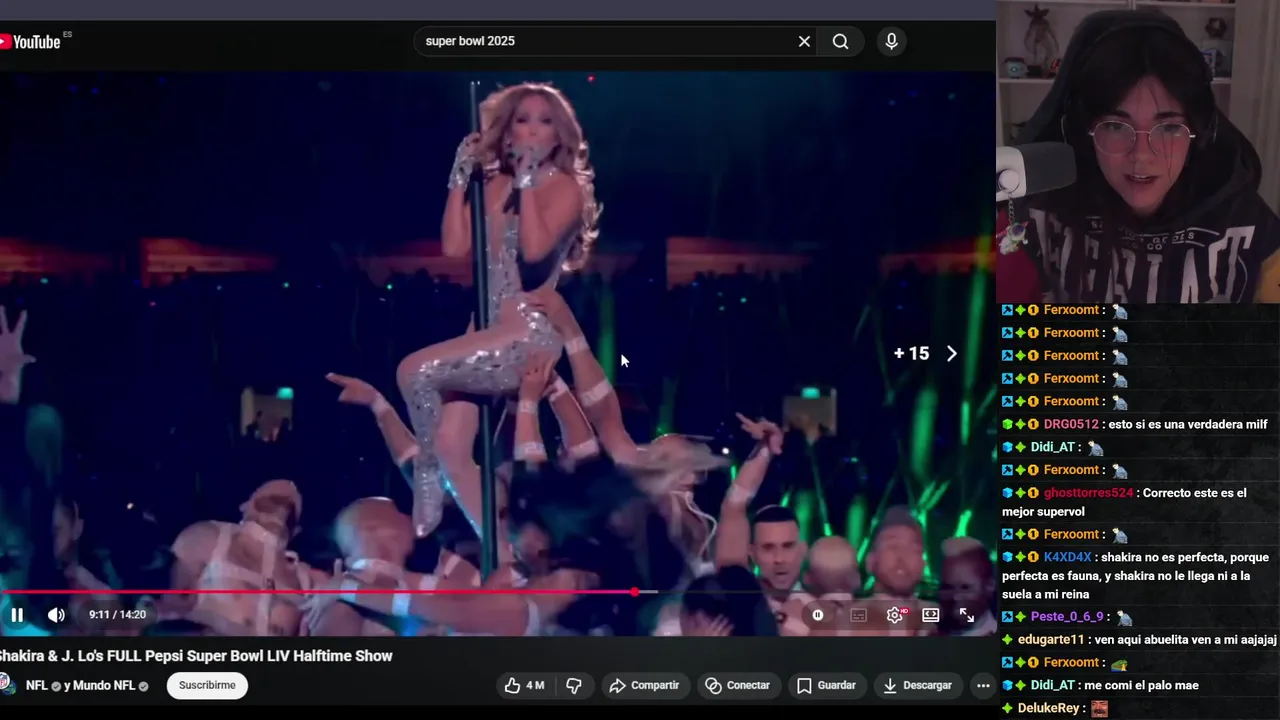Switch to theater mode view

pos(931,615)
